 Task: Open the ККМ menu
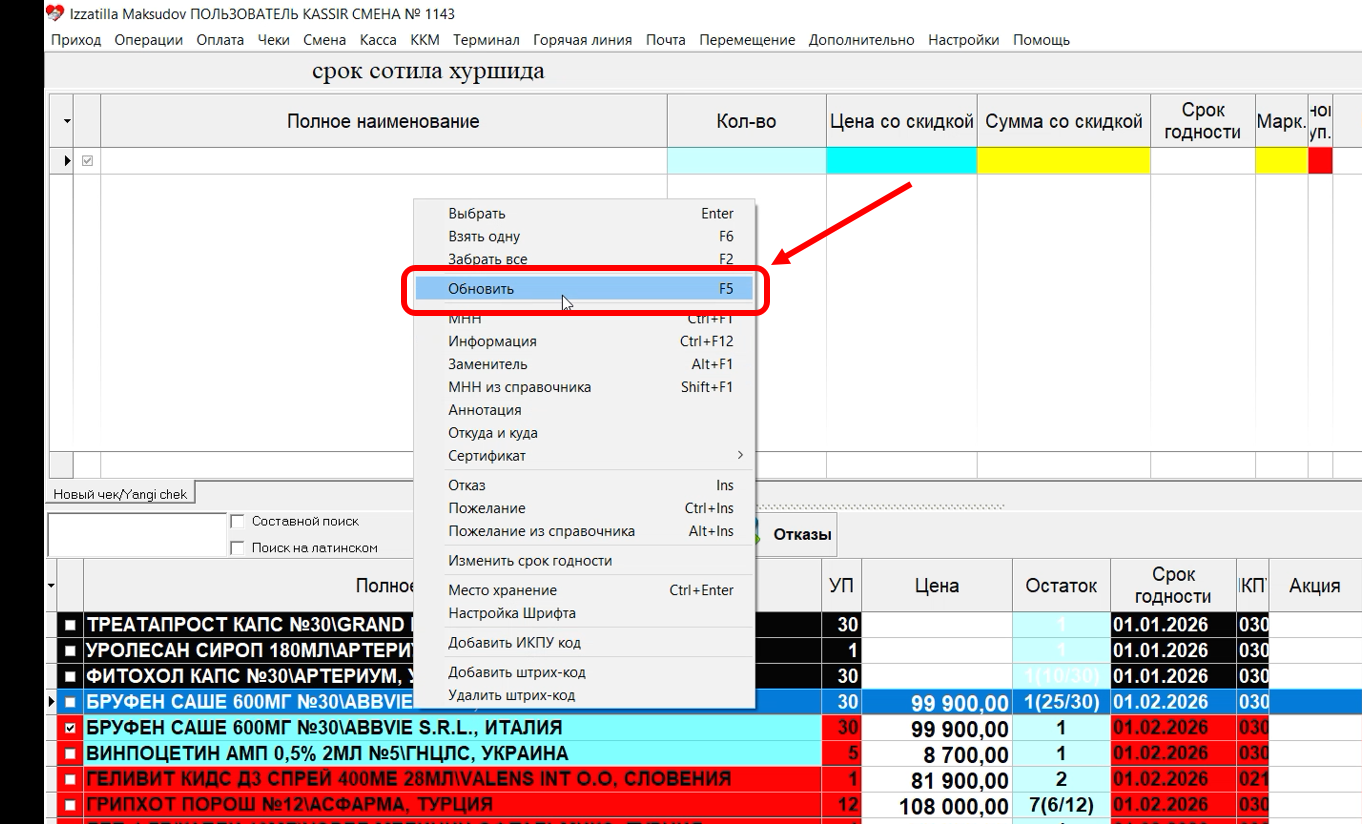(425, 40)
